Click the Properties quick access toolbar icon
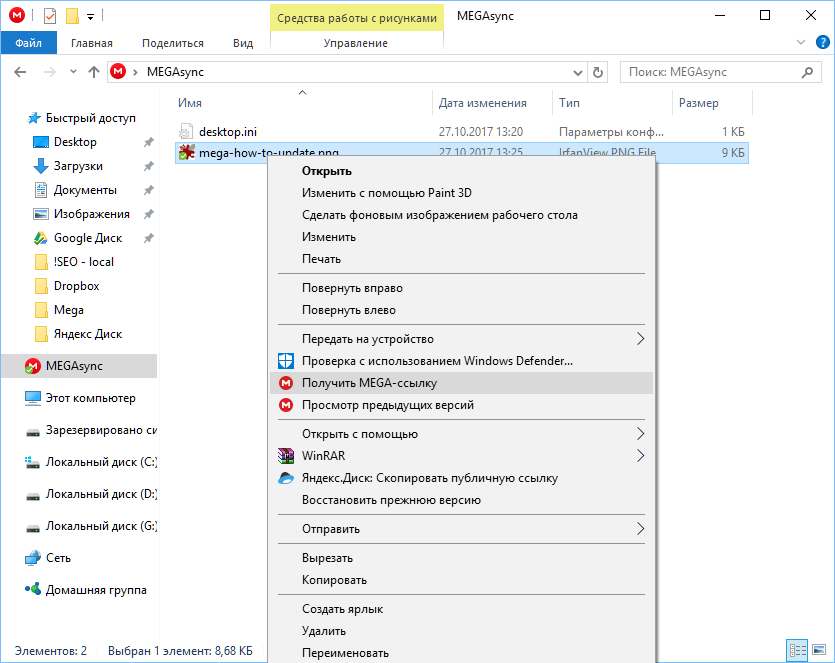The image size is (835, 663). point(50,17)
